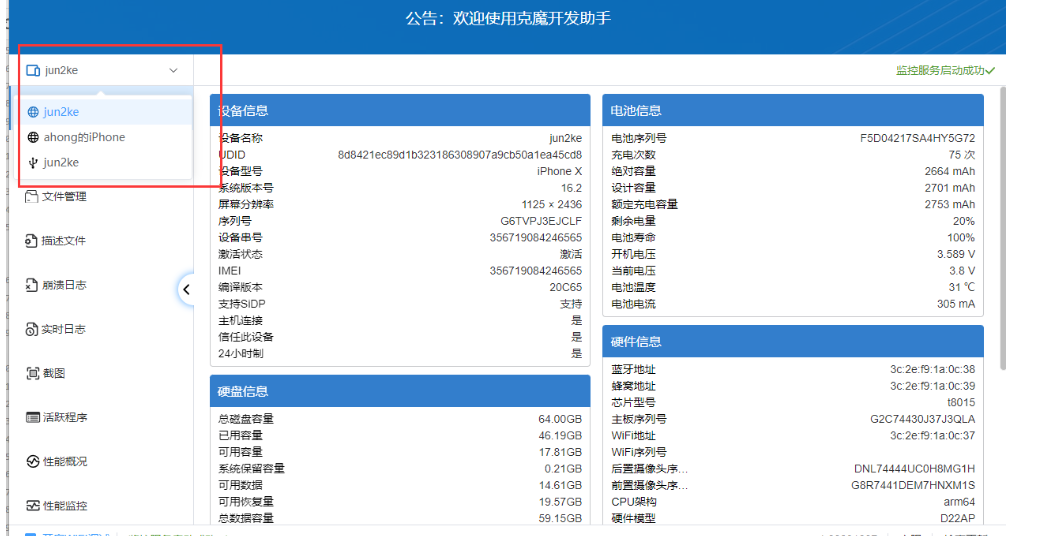Click the resolution value 1125 × 2436
1041x536 pixels.
551,205
